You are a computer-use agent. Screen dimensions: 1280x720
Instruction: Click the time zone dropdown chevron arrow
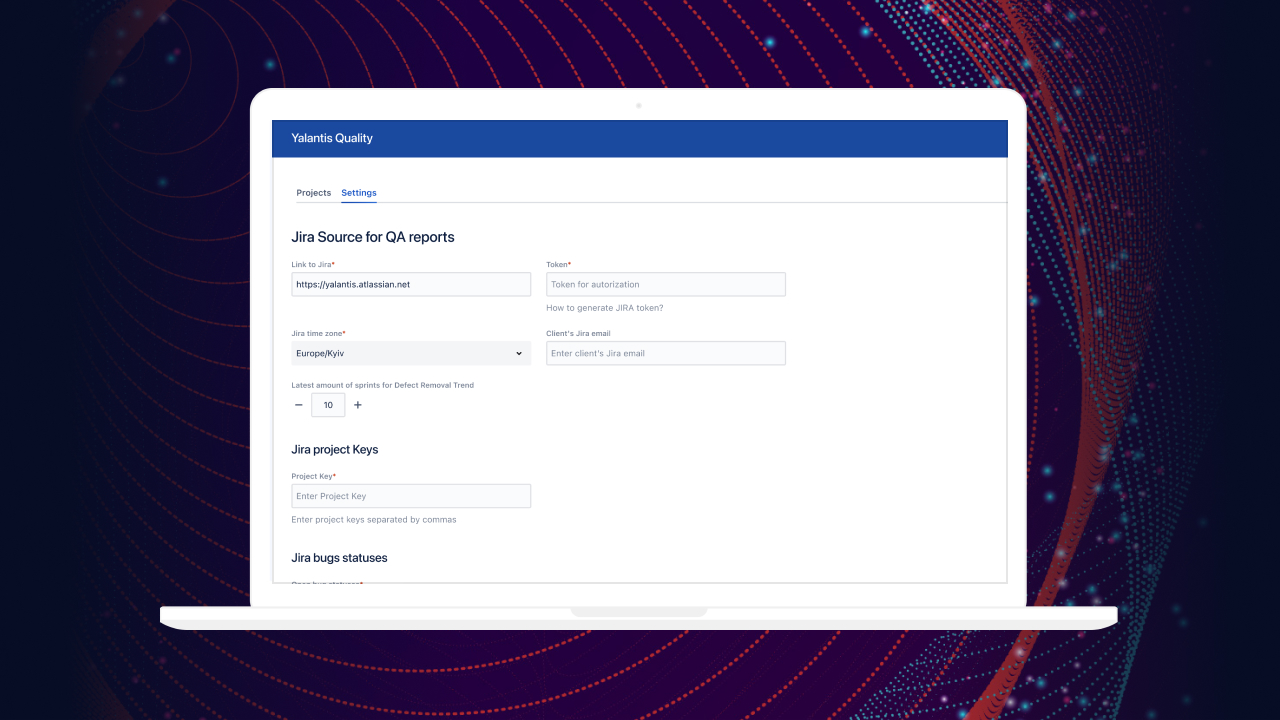(519, 353)
